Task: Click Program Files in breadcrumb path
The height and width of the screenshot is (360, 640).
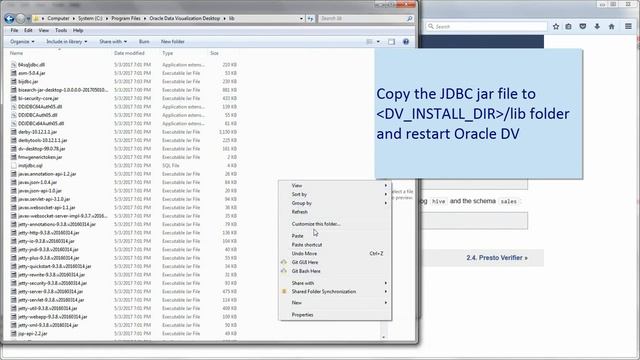Action: coord(126,18)
